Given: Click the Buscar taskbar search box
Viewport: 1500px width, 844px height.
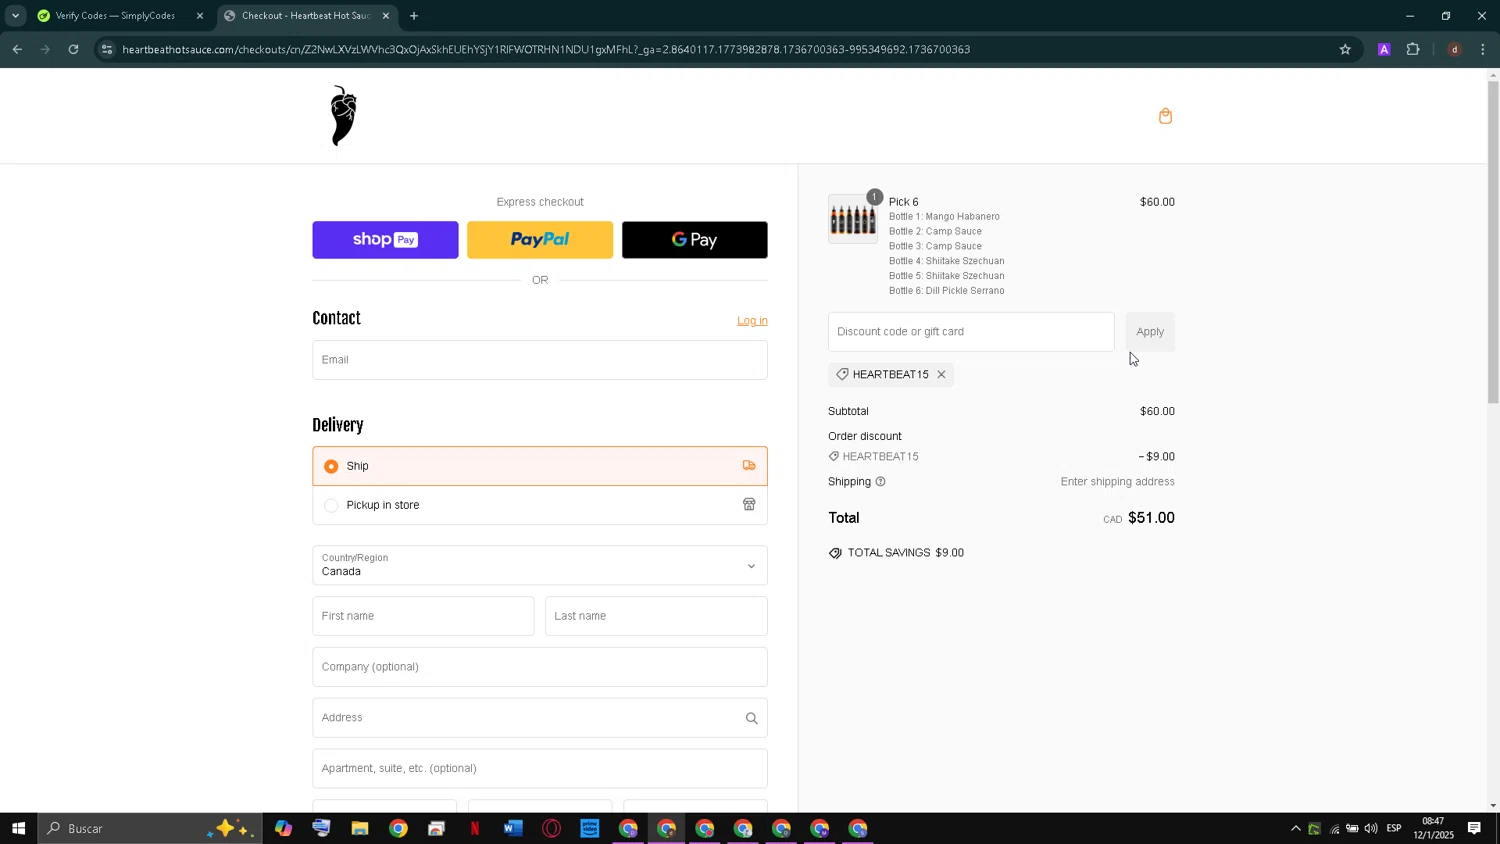Looking at the screenshot, I should 150,828.
